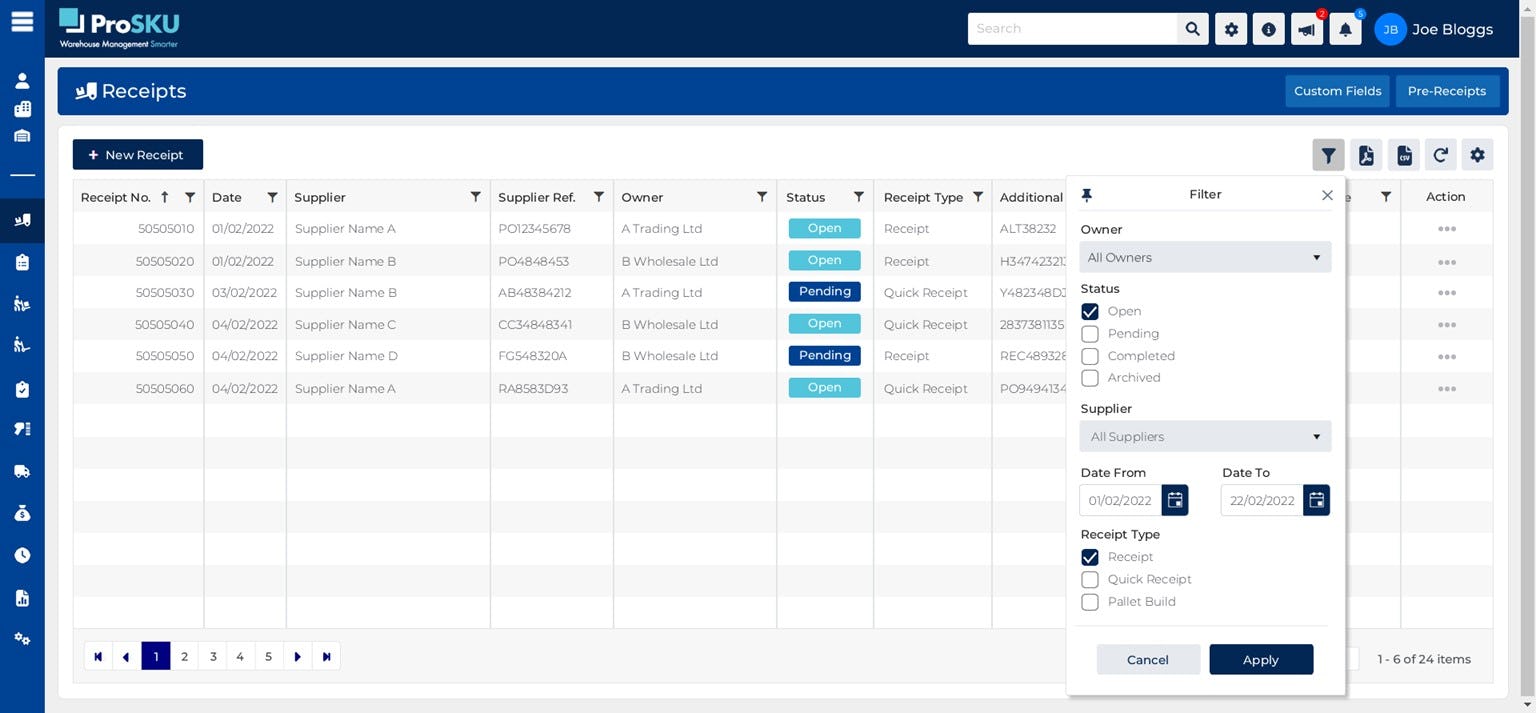This screenshot has height=713, width=1536.
Task: Create a New Receipt
Action: (x=137, y=154)
